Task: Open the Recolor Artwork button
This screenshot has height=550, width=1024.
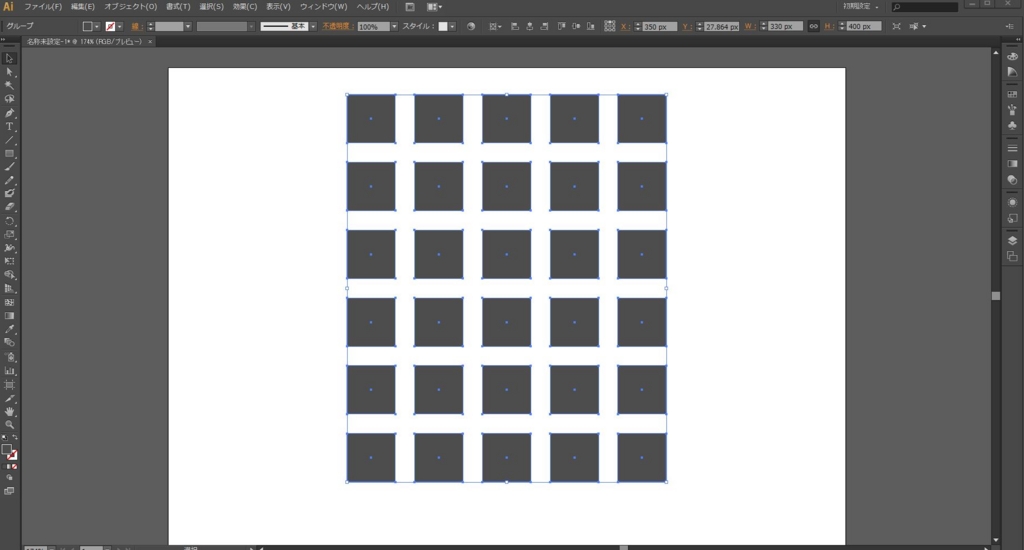Action: point(471,27)
